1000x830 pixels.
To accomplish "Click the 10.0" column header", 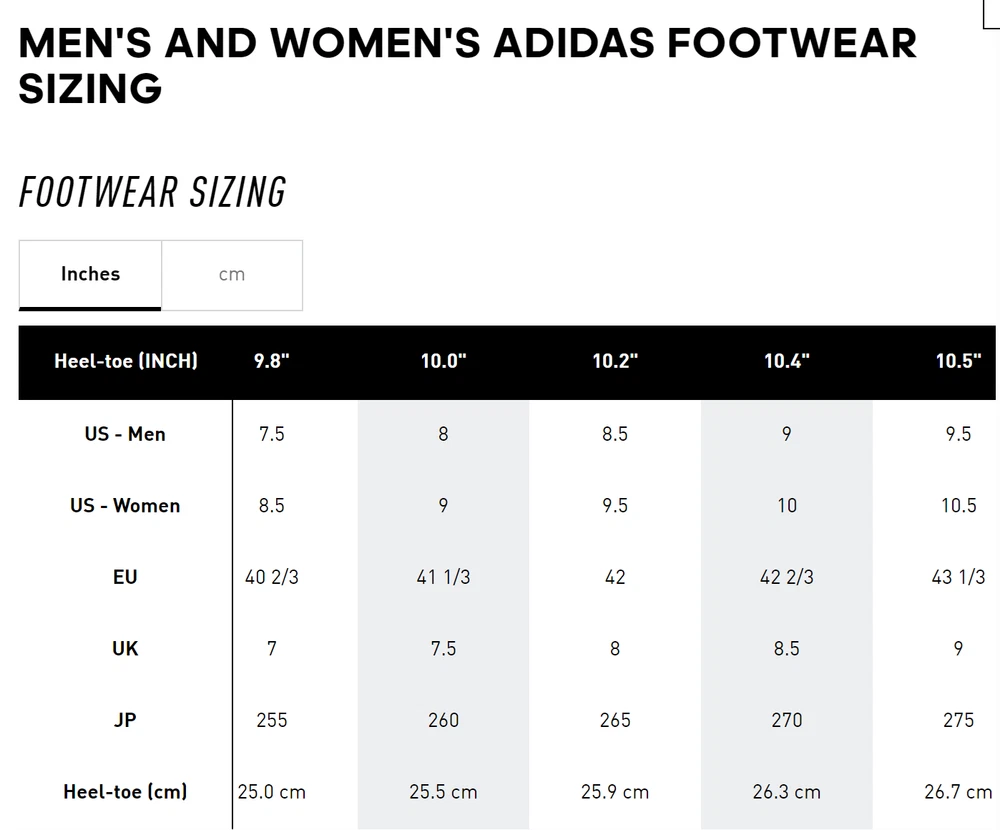I will 443,362.
